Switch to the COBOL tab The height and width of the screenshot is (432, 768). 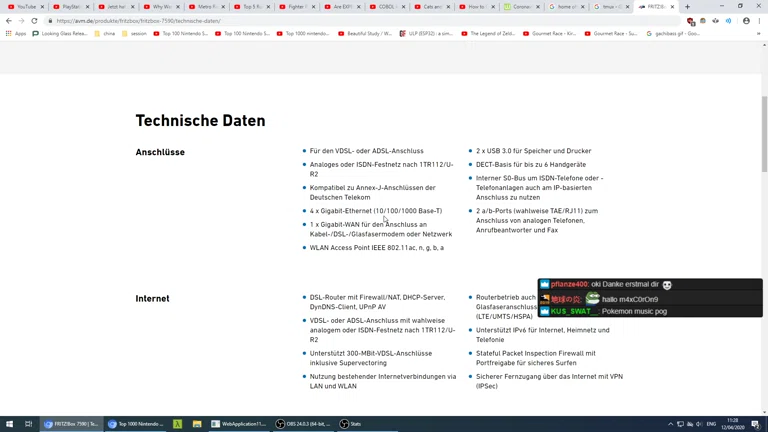click(385, 7)
